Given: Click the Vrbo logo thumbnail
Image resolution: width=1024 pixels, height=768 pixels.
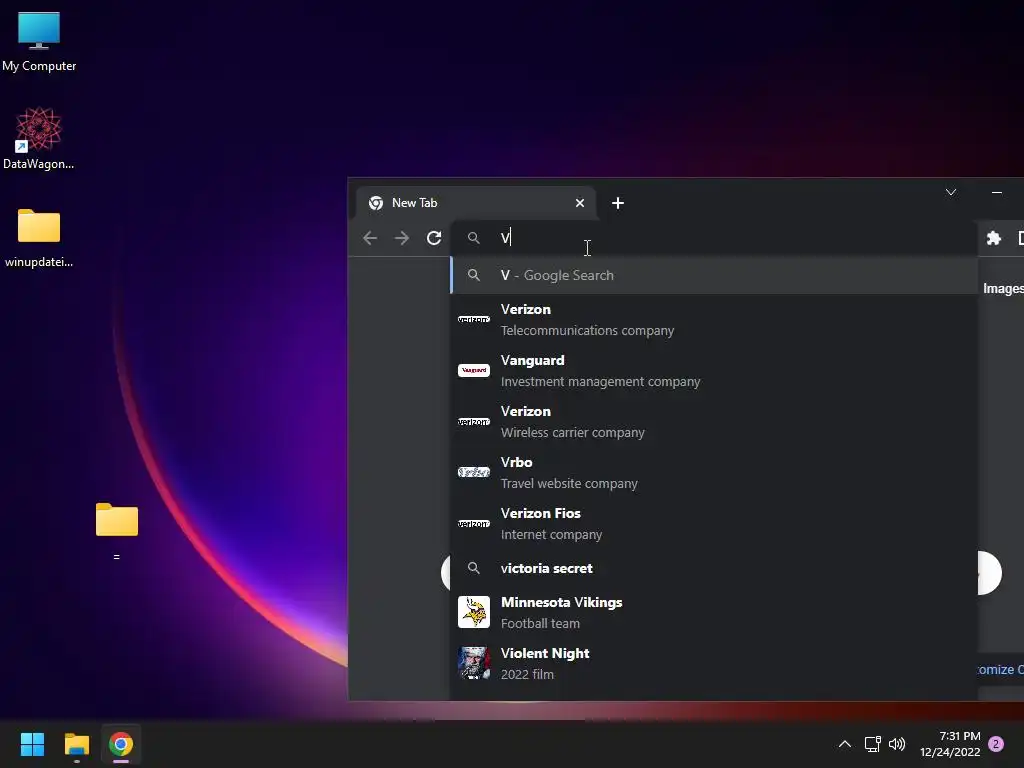Looking at the screenshot, I should coord(473,472).
